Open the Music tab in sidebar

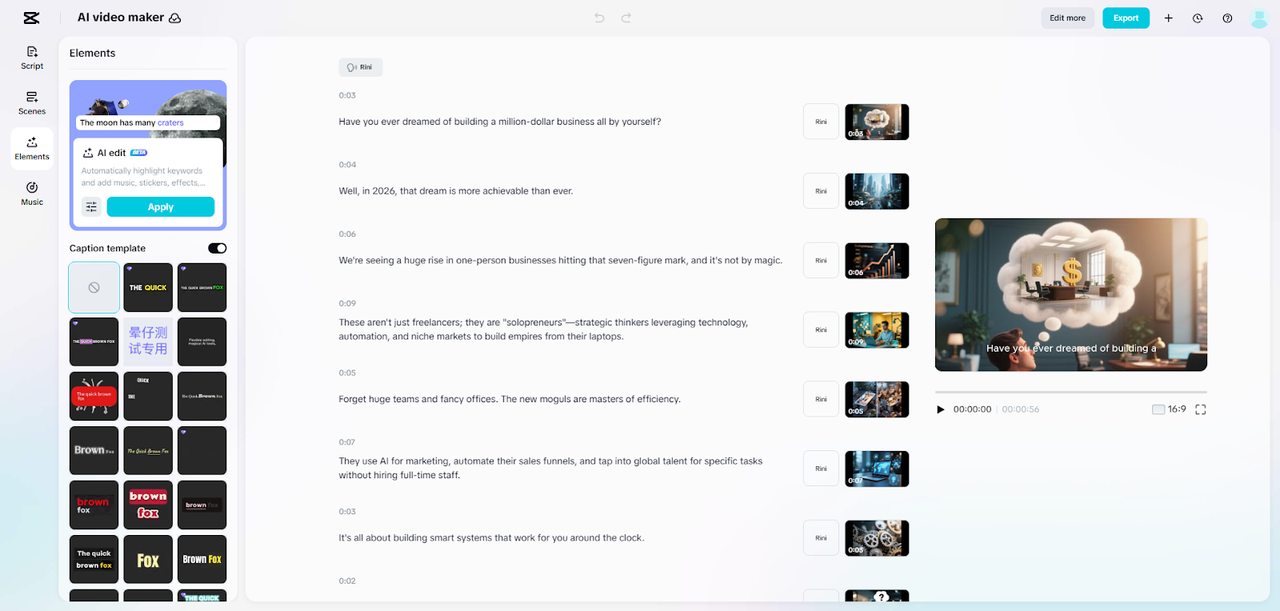[32, 193]
